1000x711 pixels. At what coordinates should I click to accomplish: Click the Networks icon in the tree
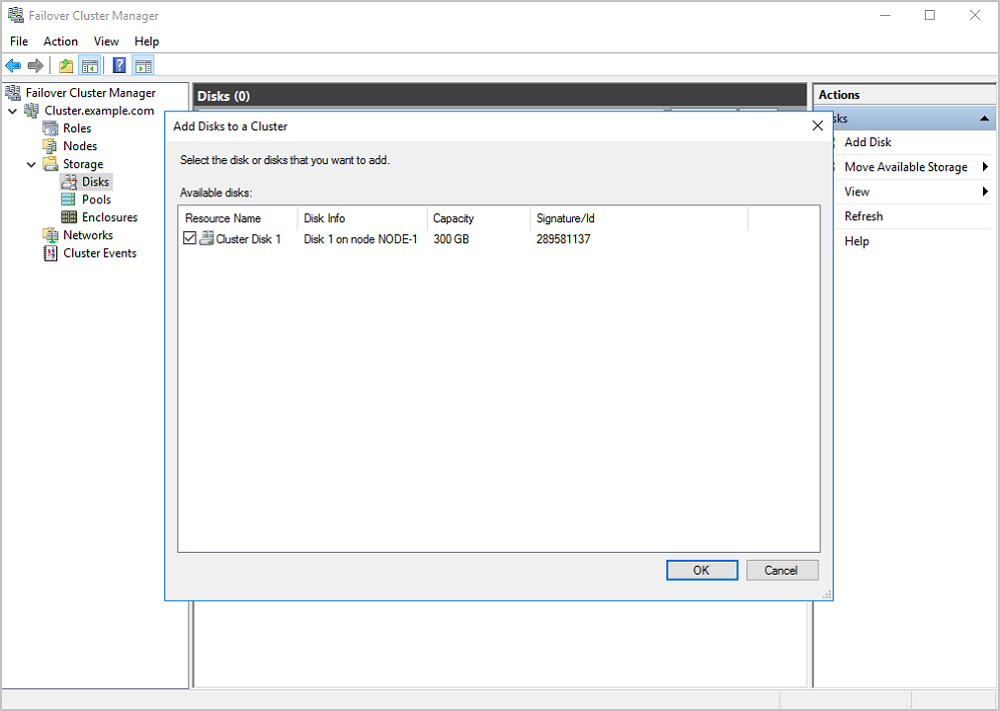coord(50,235)
